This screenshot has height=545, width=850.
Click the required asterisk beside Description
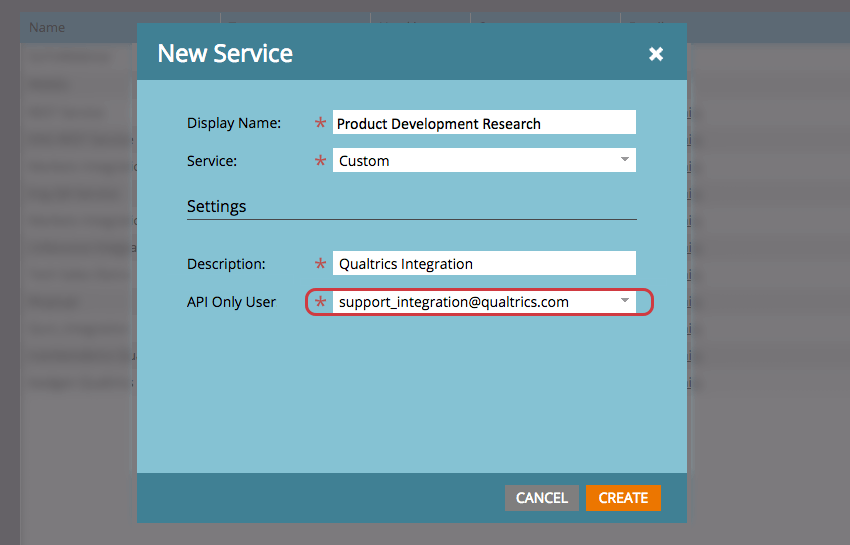point(321,265)
